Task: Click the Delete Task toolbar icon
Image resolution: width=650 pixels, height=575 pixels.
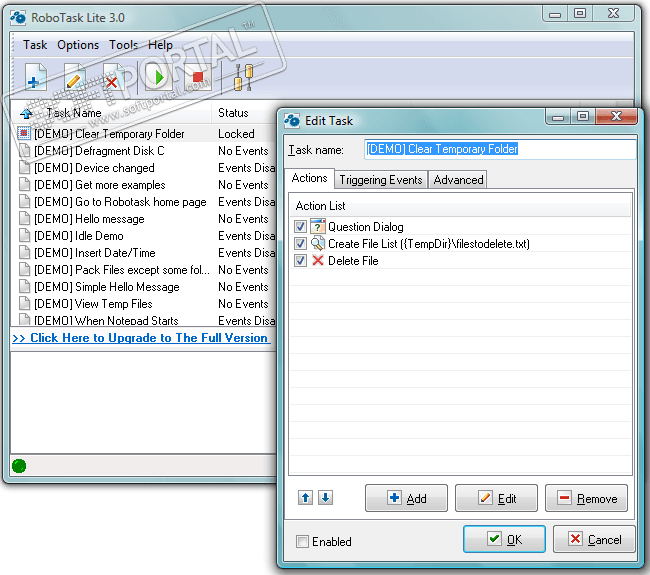Action: pyautogui.click(x=114, y=78)
